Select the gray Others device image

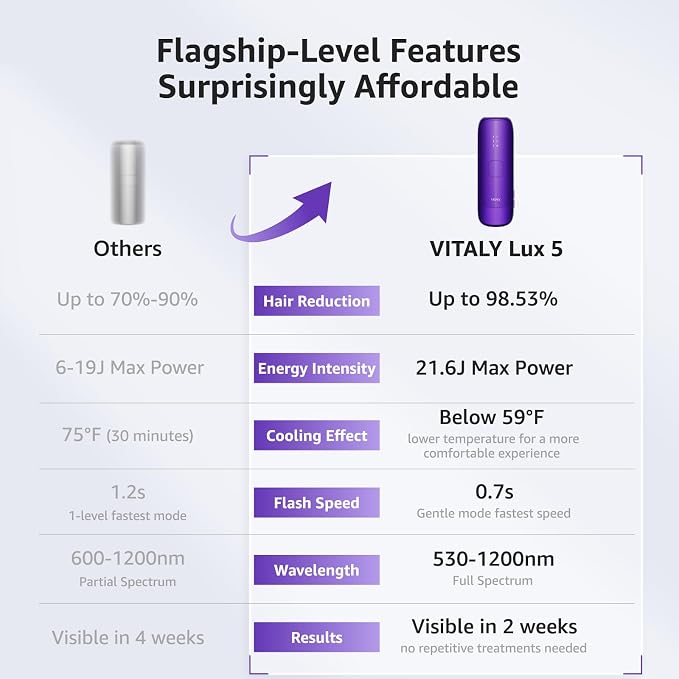coord(128,183)
